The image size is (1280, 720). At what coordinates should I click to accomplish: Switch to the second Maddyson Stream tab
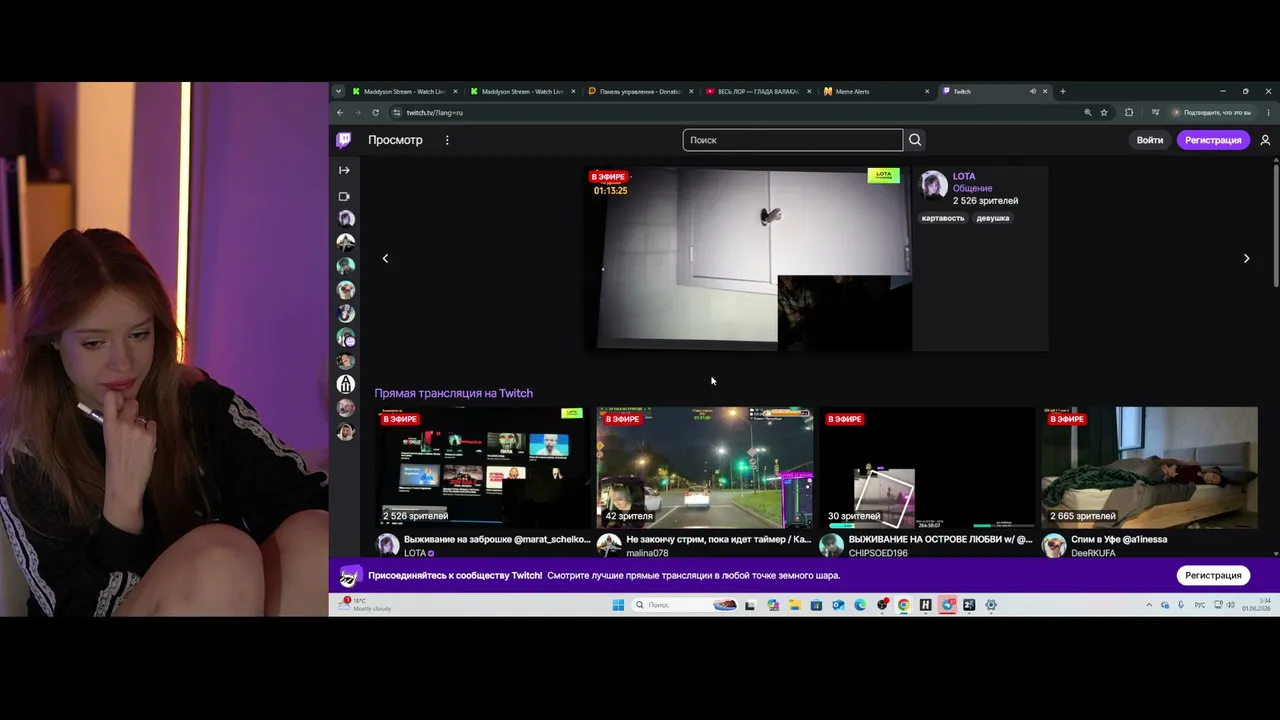click(x=522, y=91)
